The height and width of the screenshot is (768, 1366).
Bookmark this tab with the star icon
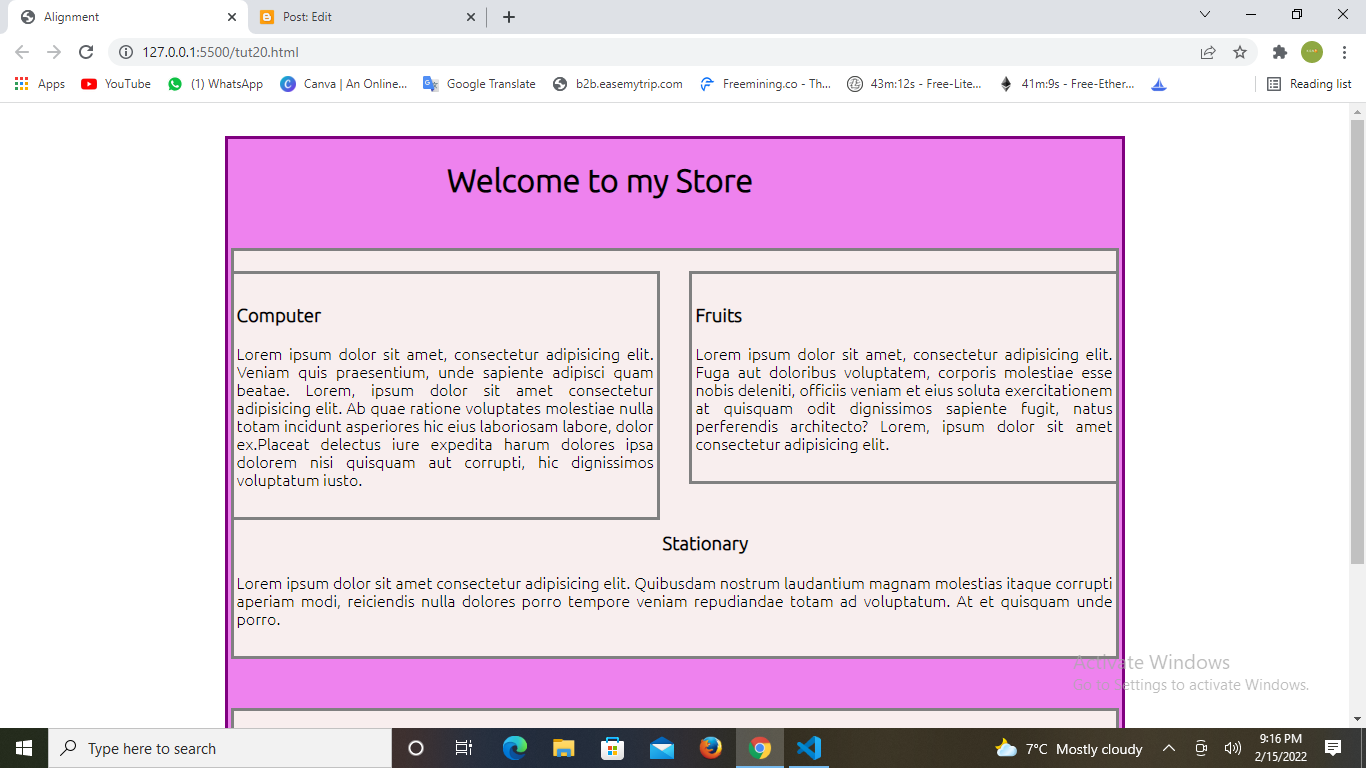(1240, 52)
